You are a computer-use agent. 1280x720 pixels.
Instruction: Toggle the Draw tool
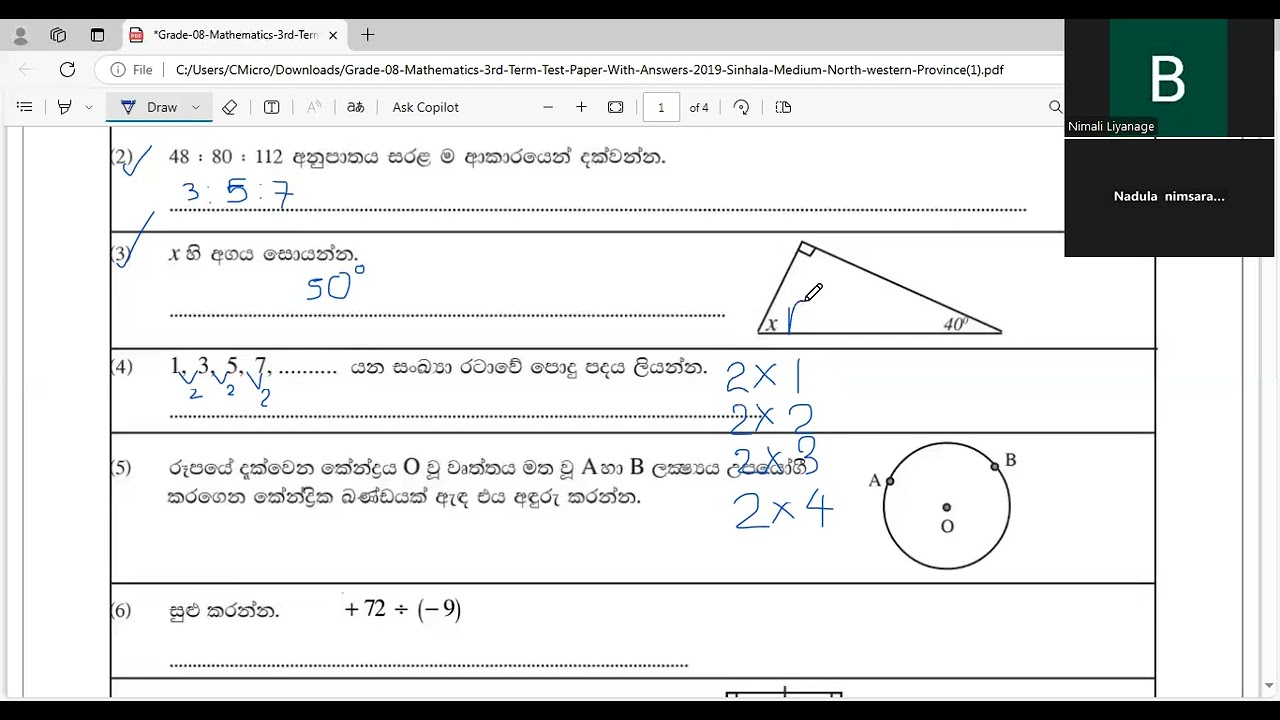click(x=149, y=107)
